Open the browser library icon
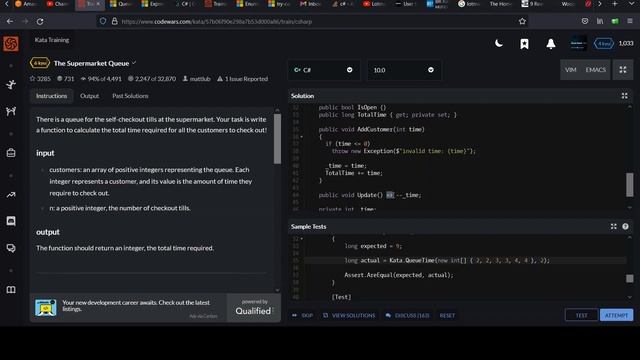Image resolution: width=640 pixels, height=360 pixels. (x=600, y=21)
